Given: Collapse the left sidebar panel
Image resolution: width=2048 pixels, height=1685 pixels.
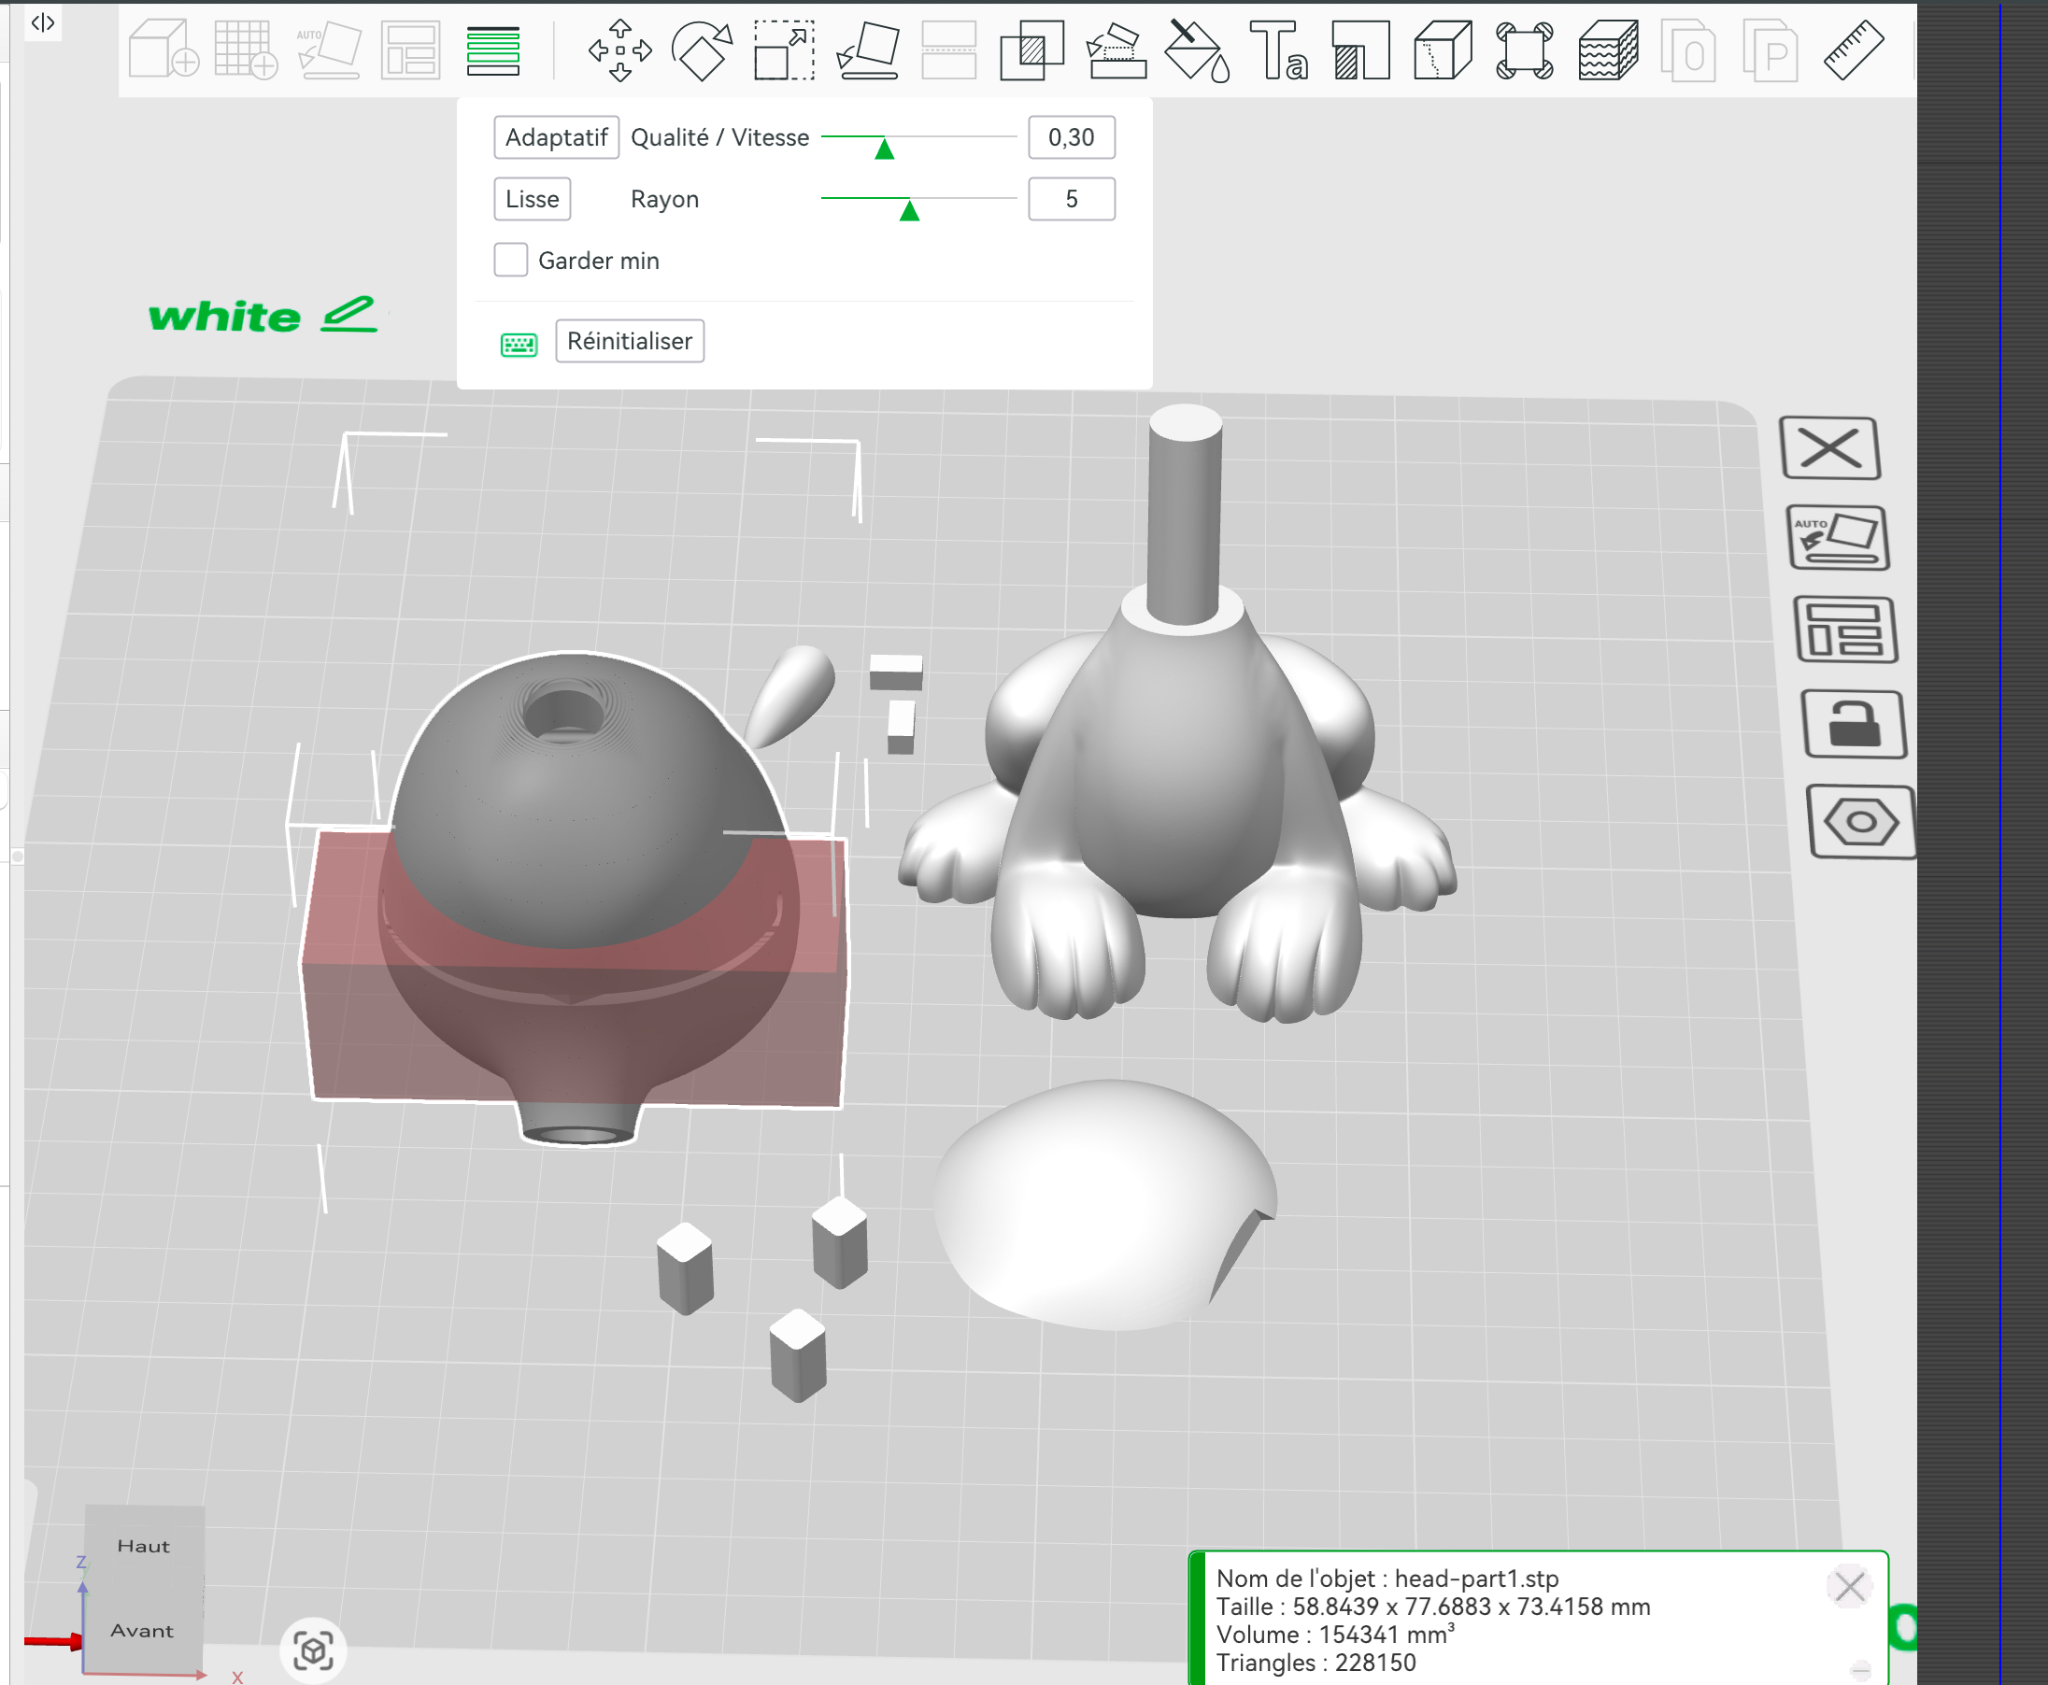Looking at the screenshot, I should pyautogui.click(x=42, y=22).
